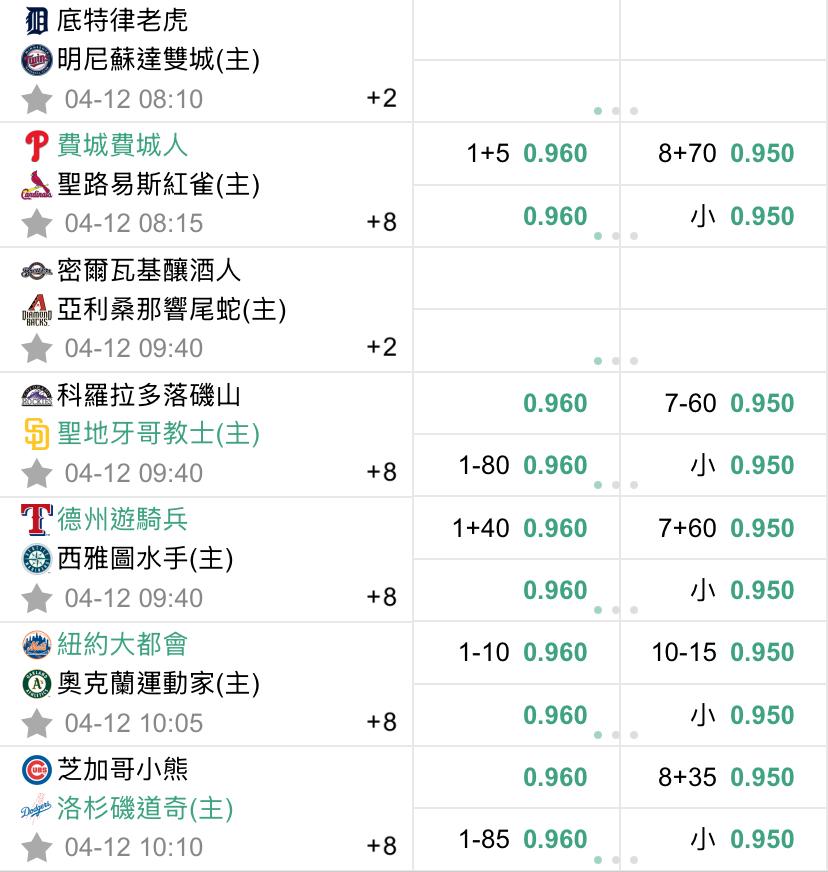Click the Los Angeles Dodgers logo

click(x=37, y=809)
